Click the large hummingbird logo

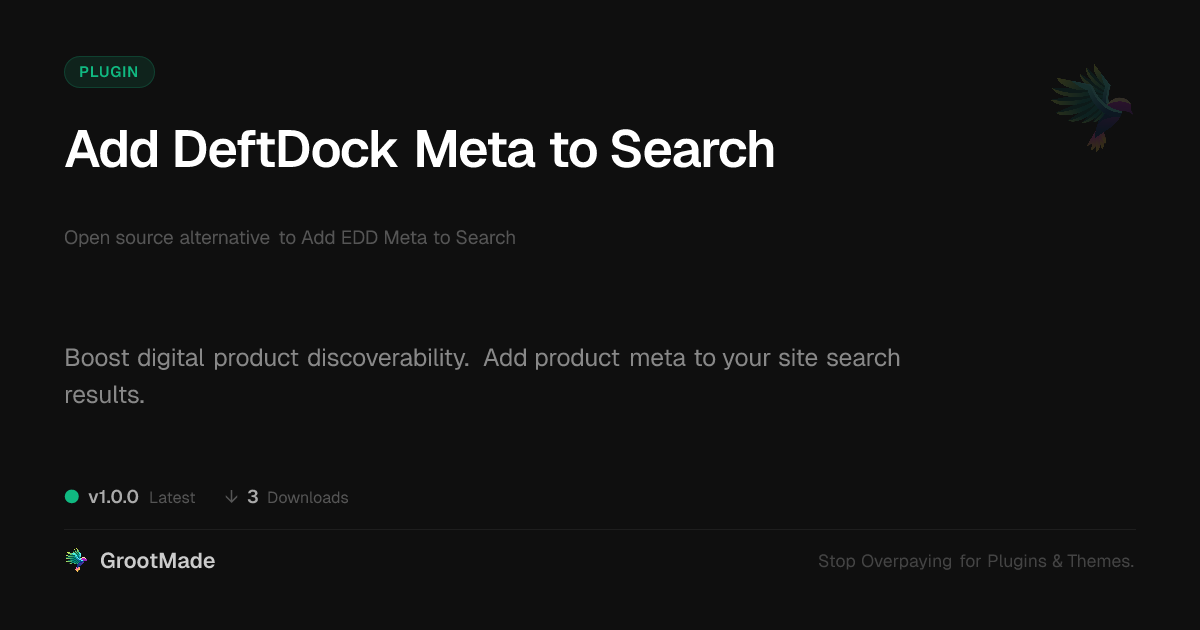(x=1093, y=106)
